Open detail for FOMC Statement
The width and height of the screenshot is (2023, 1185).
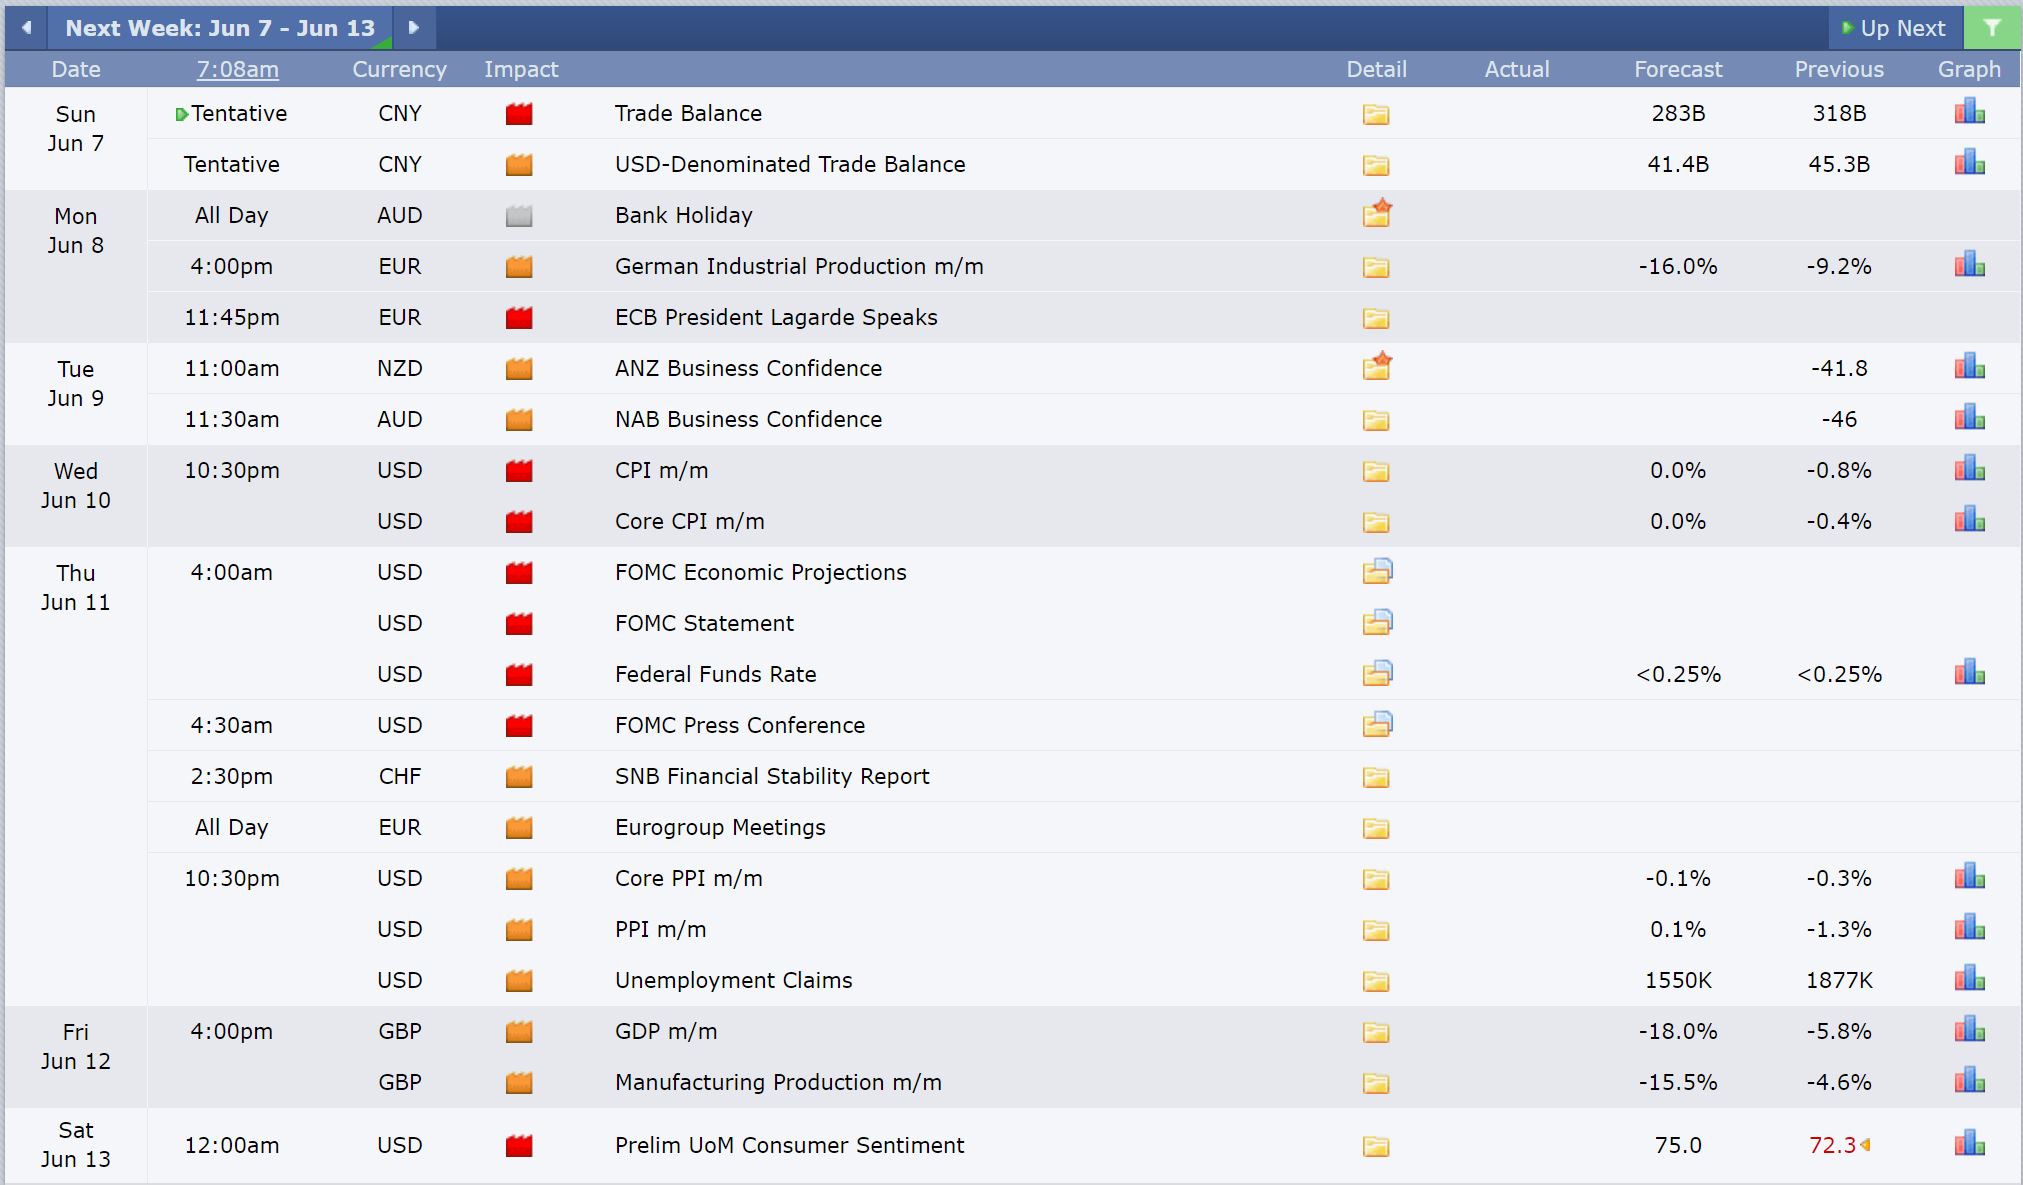click(1377, 622)
